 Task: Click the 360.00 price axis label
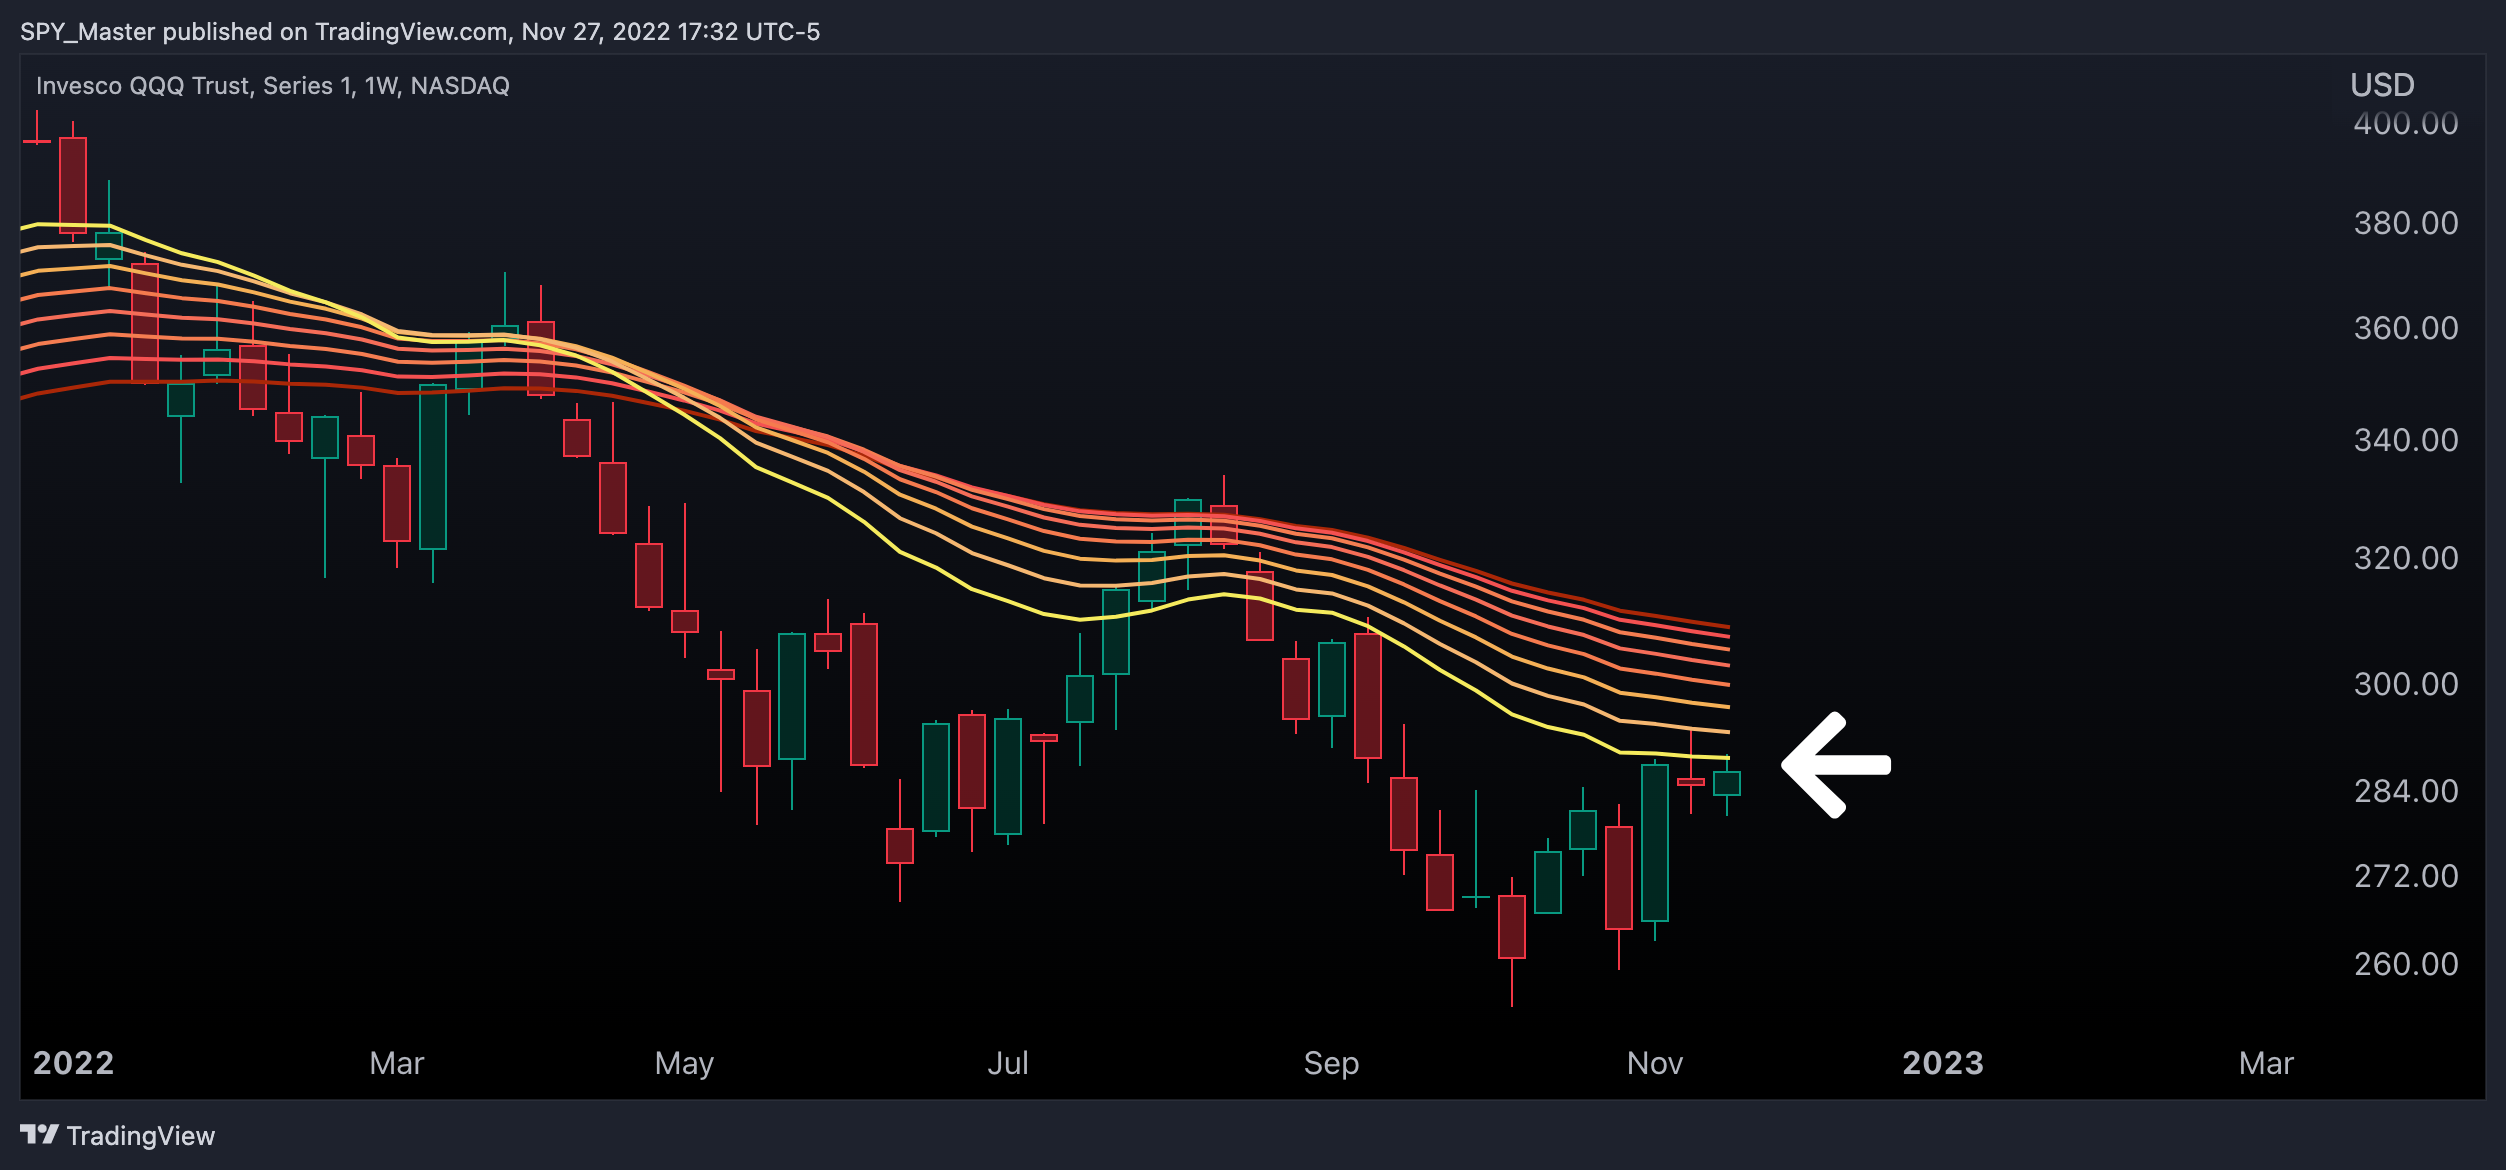[x=2406, y=328]
